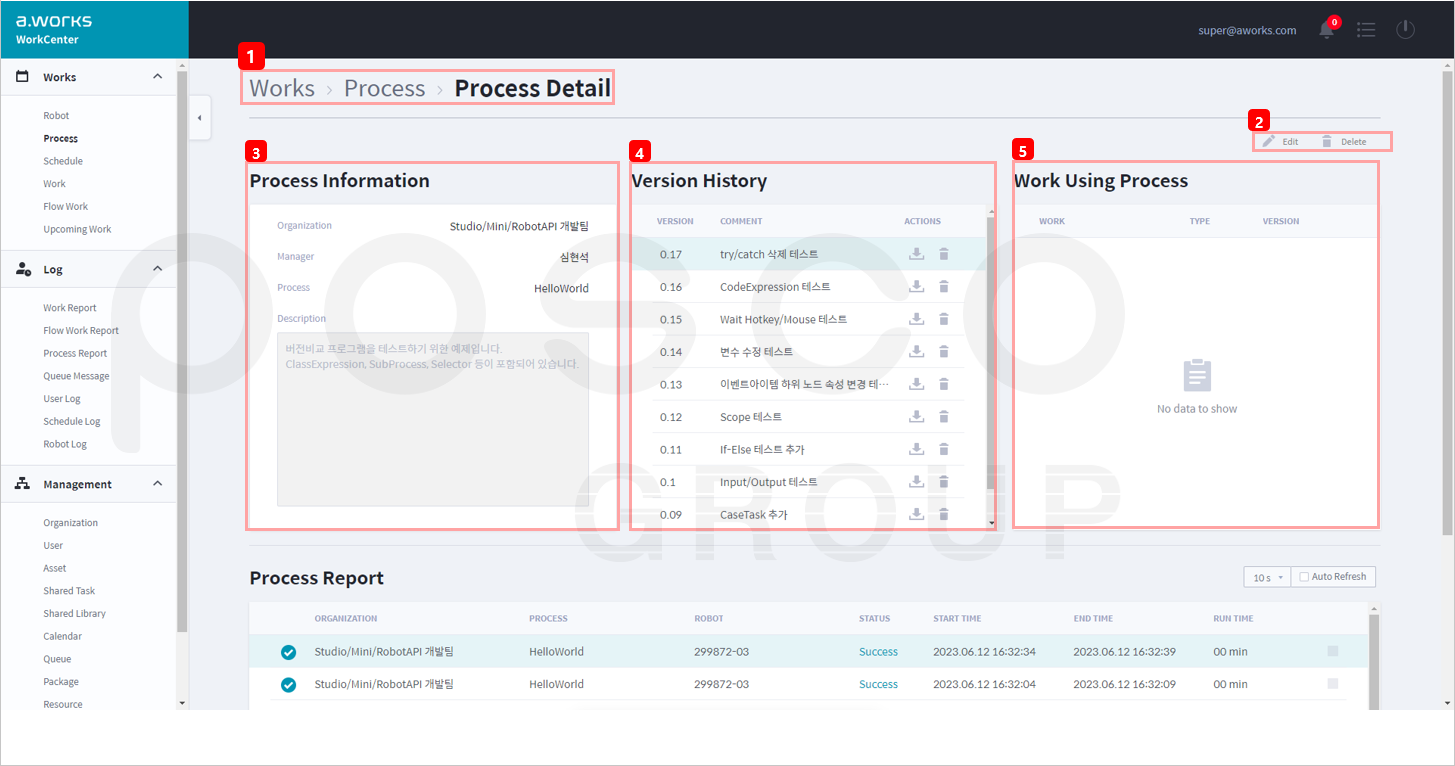This screenshot has height=766, width=1455.
Task: Open Calendar under Management
Action: [62, 636]
